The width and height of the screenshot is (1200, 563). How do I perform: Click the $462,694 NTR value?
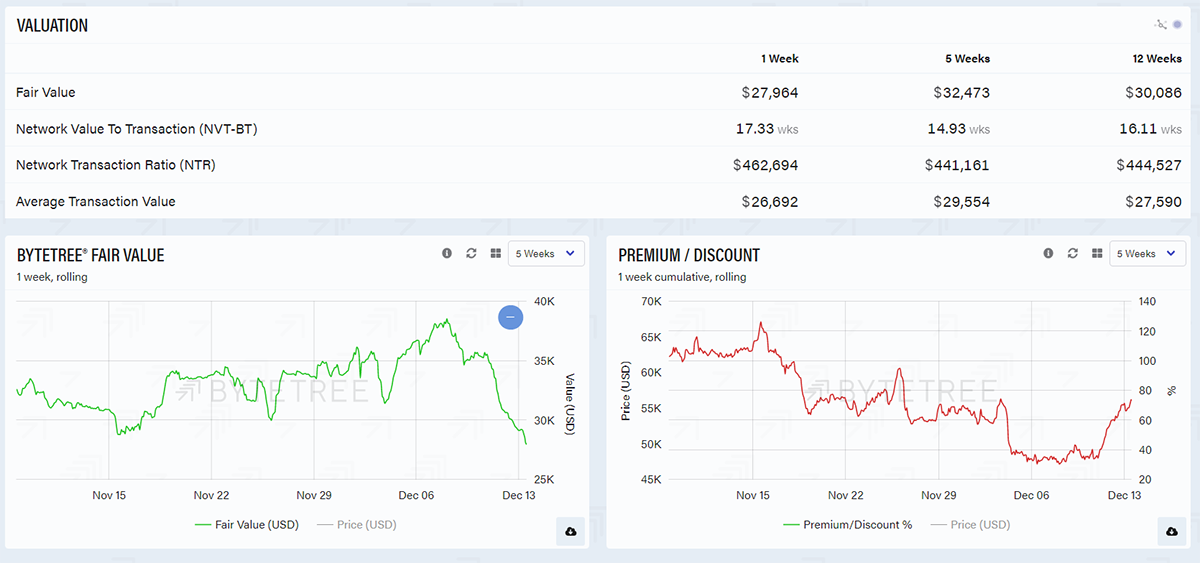766,165
